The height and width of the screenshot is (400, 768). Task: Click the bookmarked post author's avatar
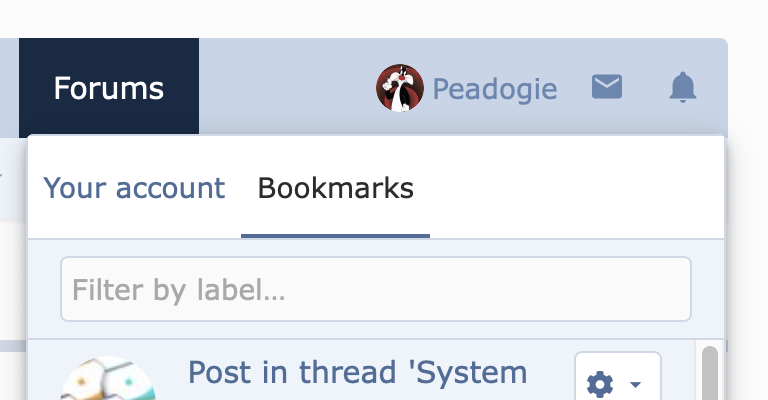(x=108, y=378)
